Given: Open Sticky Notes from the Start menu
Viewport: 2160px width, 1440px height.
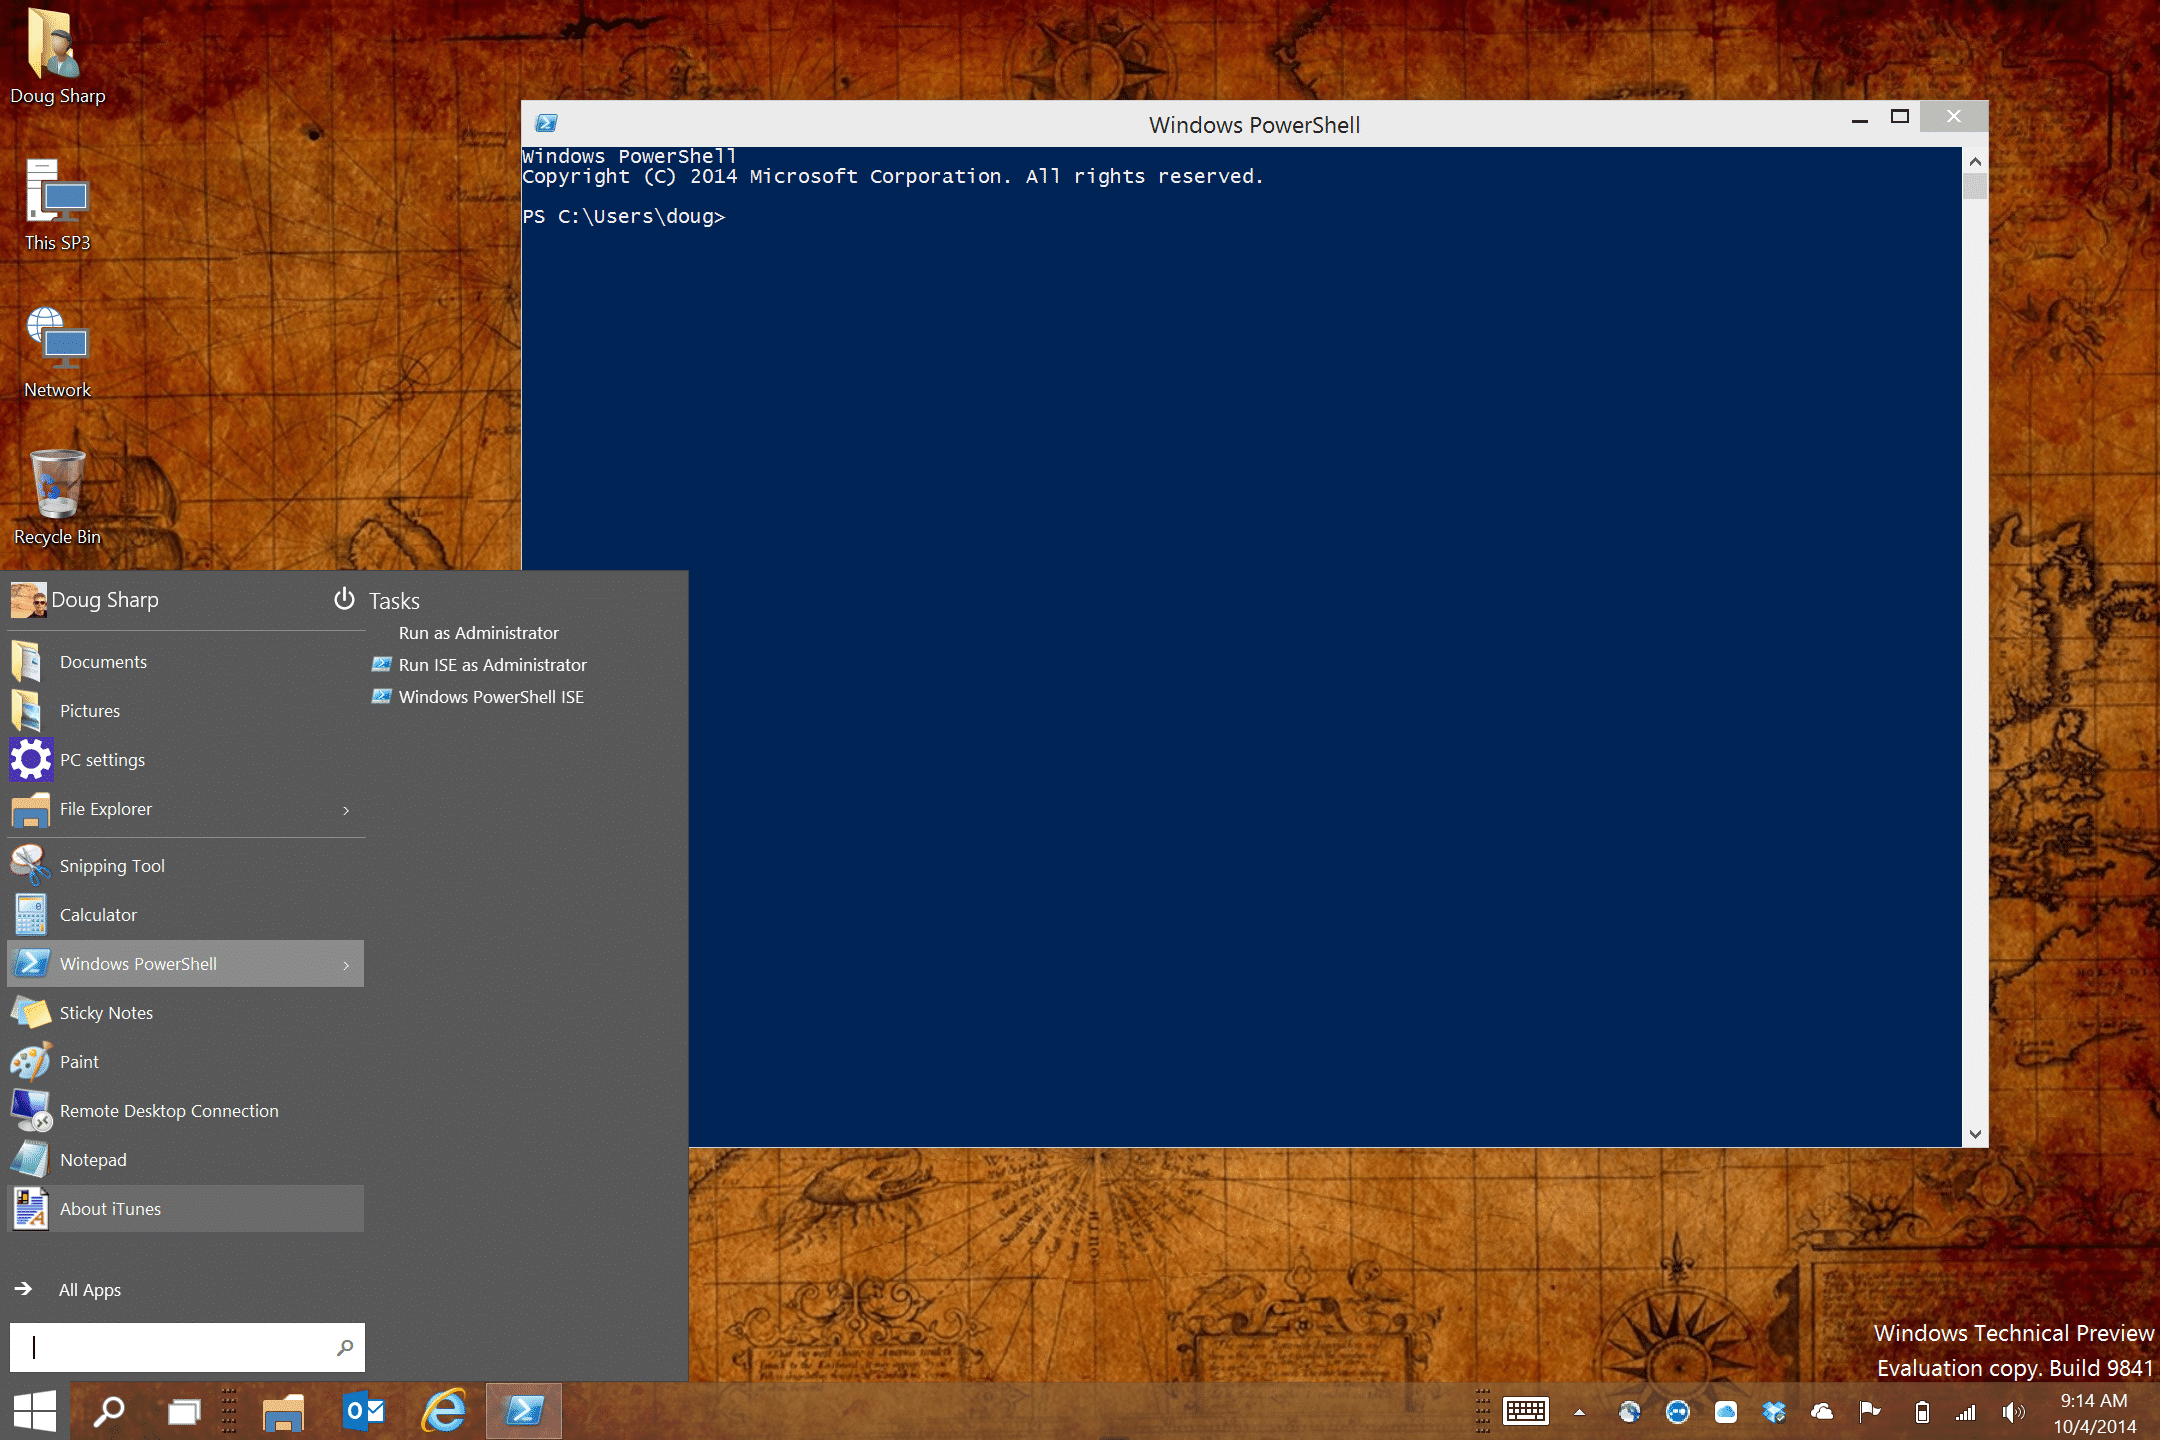Looking at the screenshot, I should coord(185,1013).
